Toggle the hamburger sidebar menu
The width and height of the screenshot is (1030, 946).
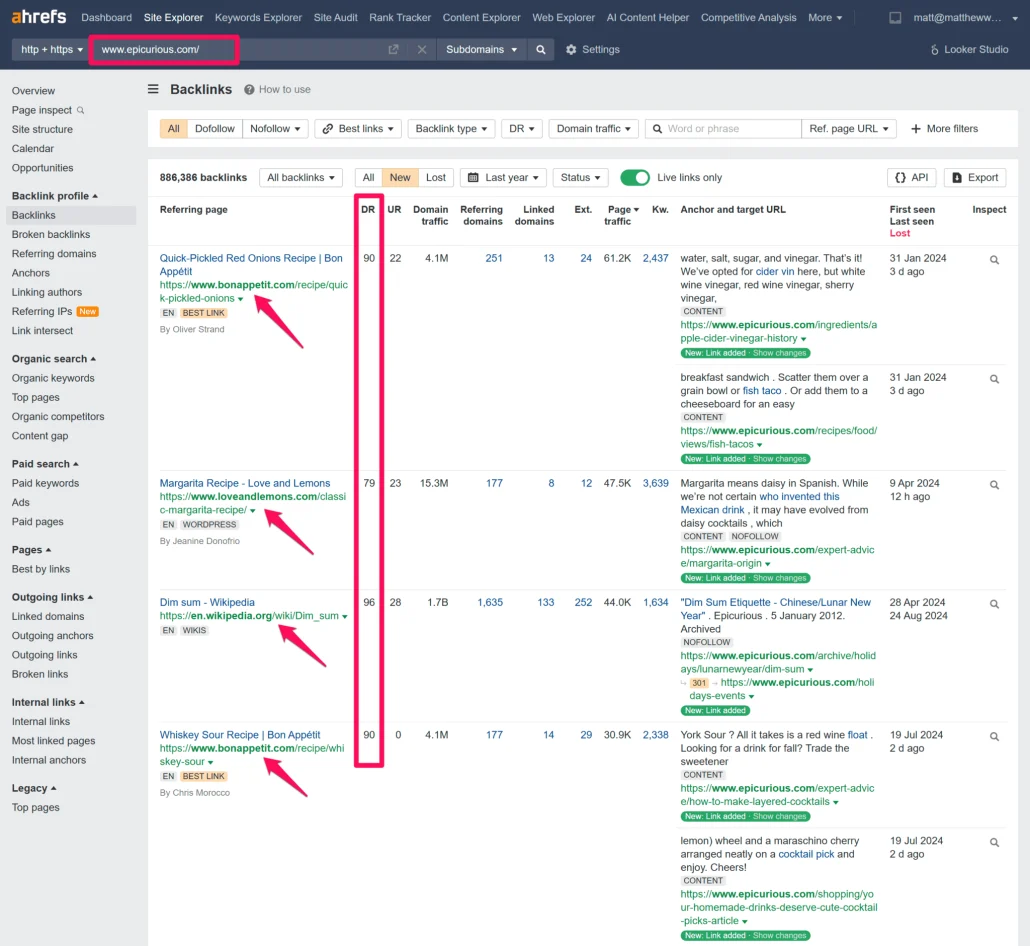pos(153,89)
